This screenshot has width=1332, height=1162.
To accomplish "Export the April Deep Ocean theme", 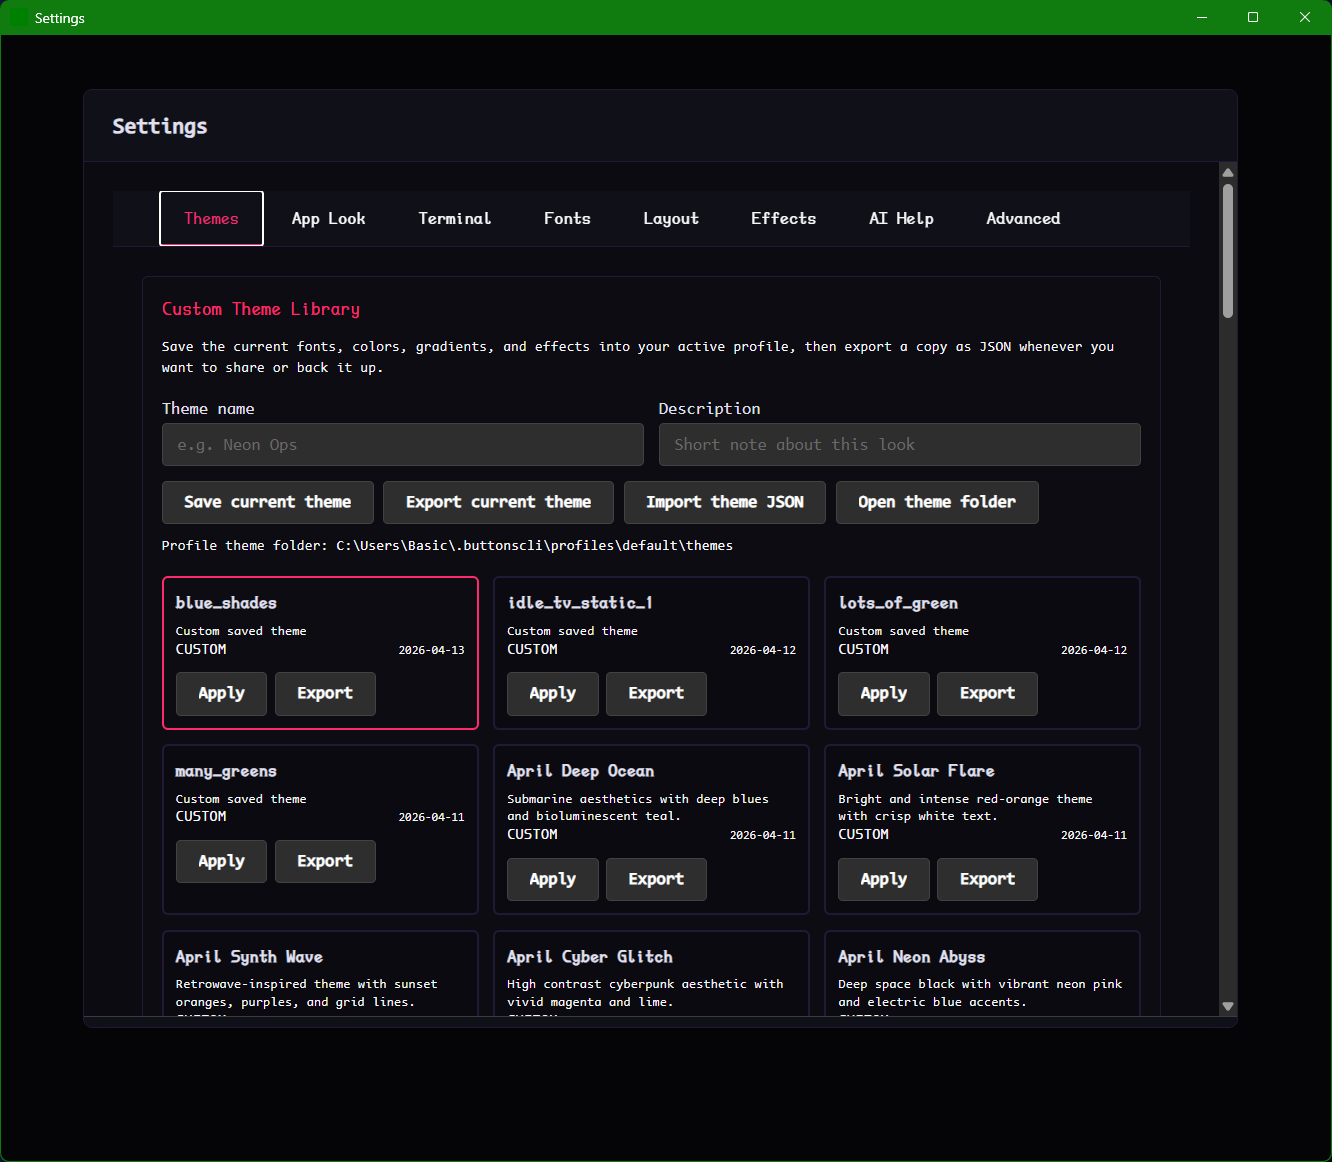I will click(656, 879).
